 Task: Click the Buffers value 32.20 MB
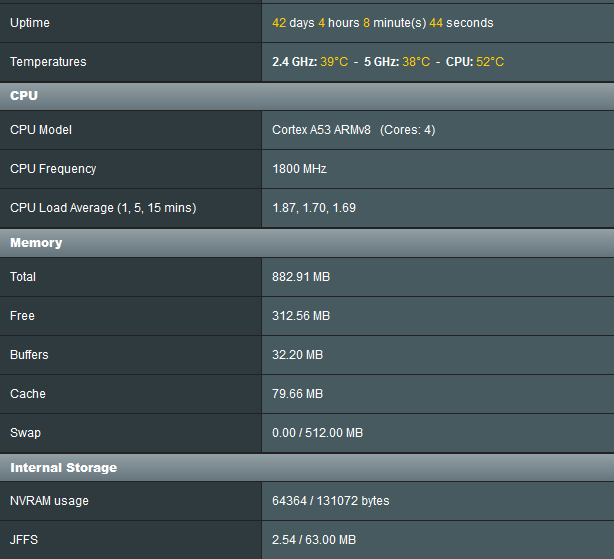[298, 355]
